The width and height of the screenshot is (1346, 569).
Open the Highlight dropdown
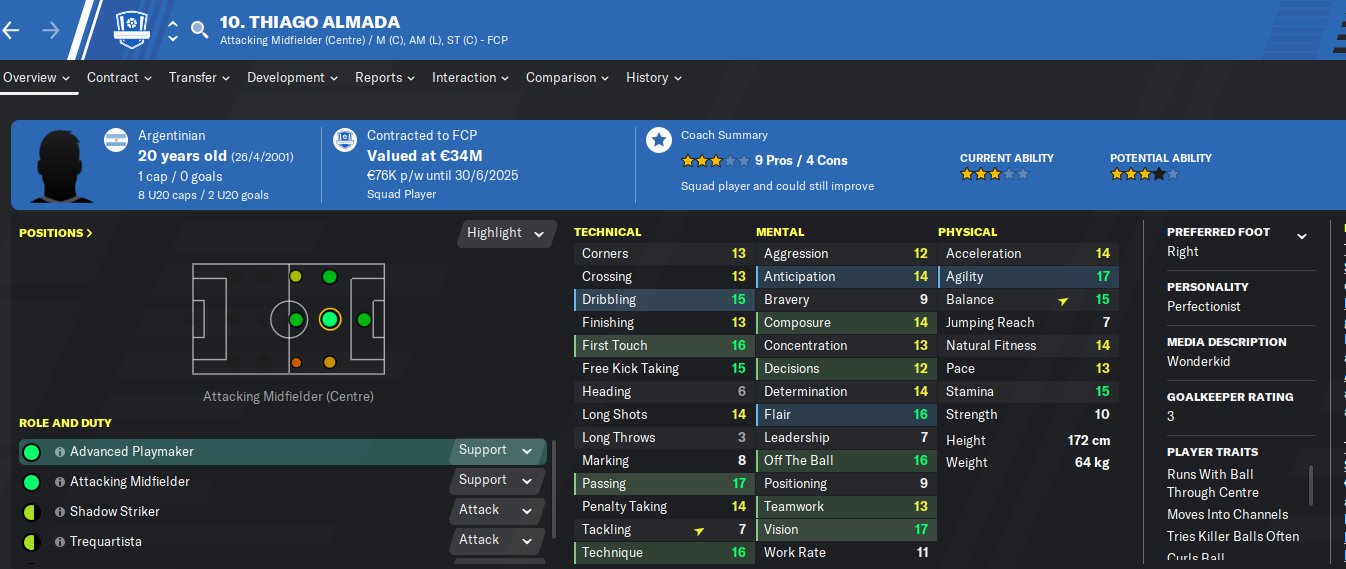[x=507, y=233]
